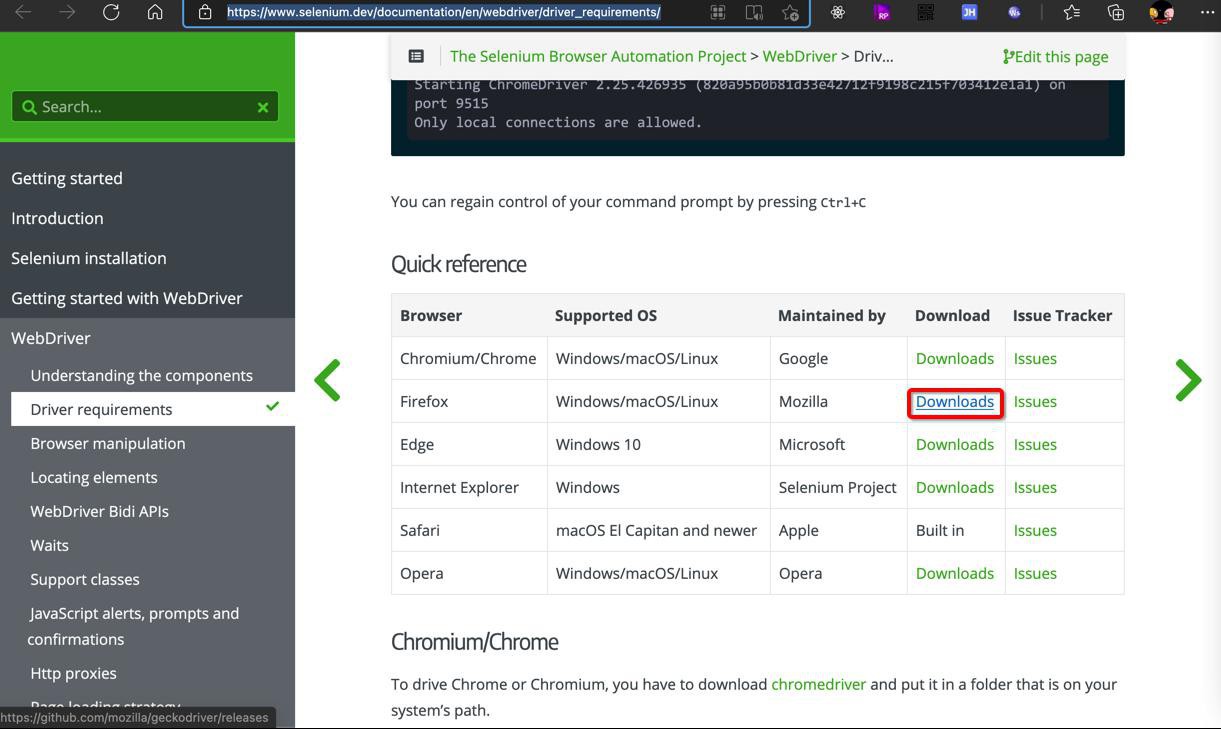Open the Collections icon

tap(1116, 12)
